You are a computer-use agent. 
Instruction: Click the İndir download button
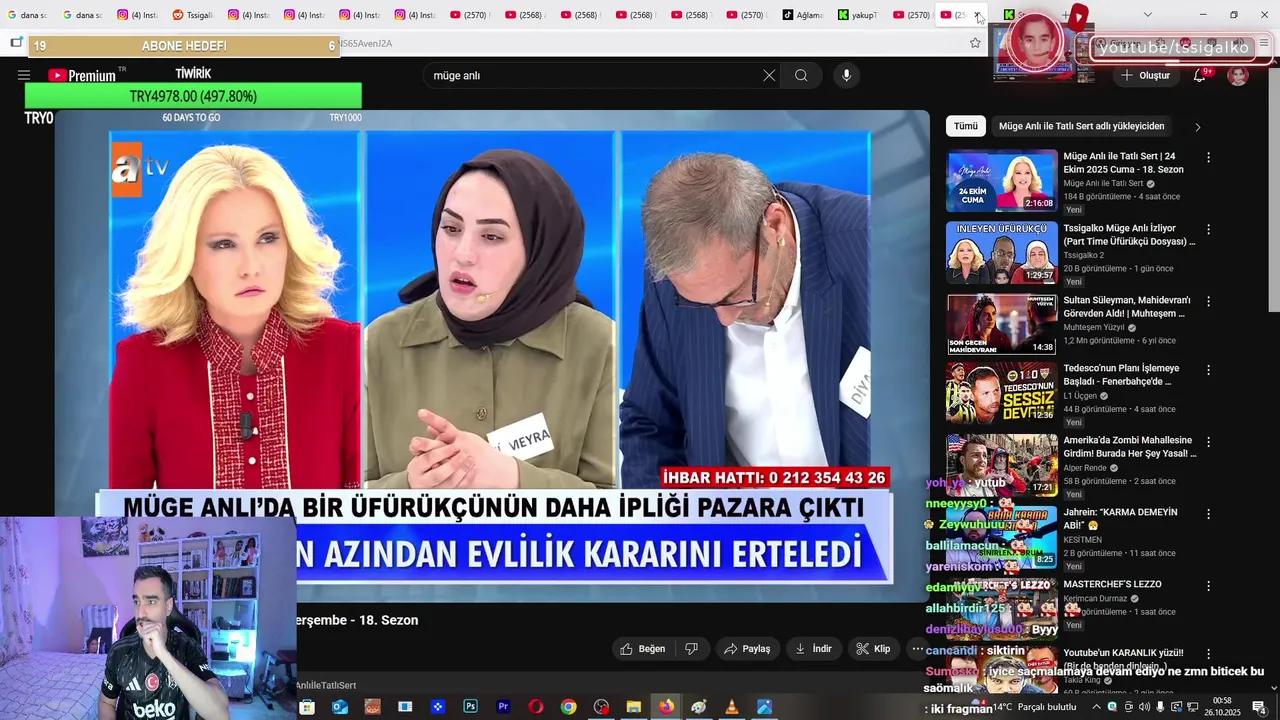(813, 649)
